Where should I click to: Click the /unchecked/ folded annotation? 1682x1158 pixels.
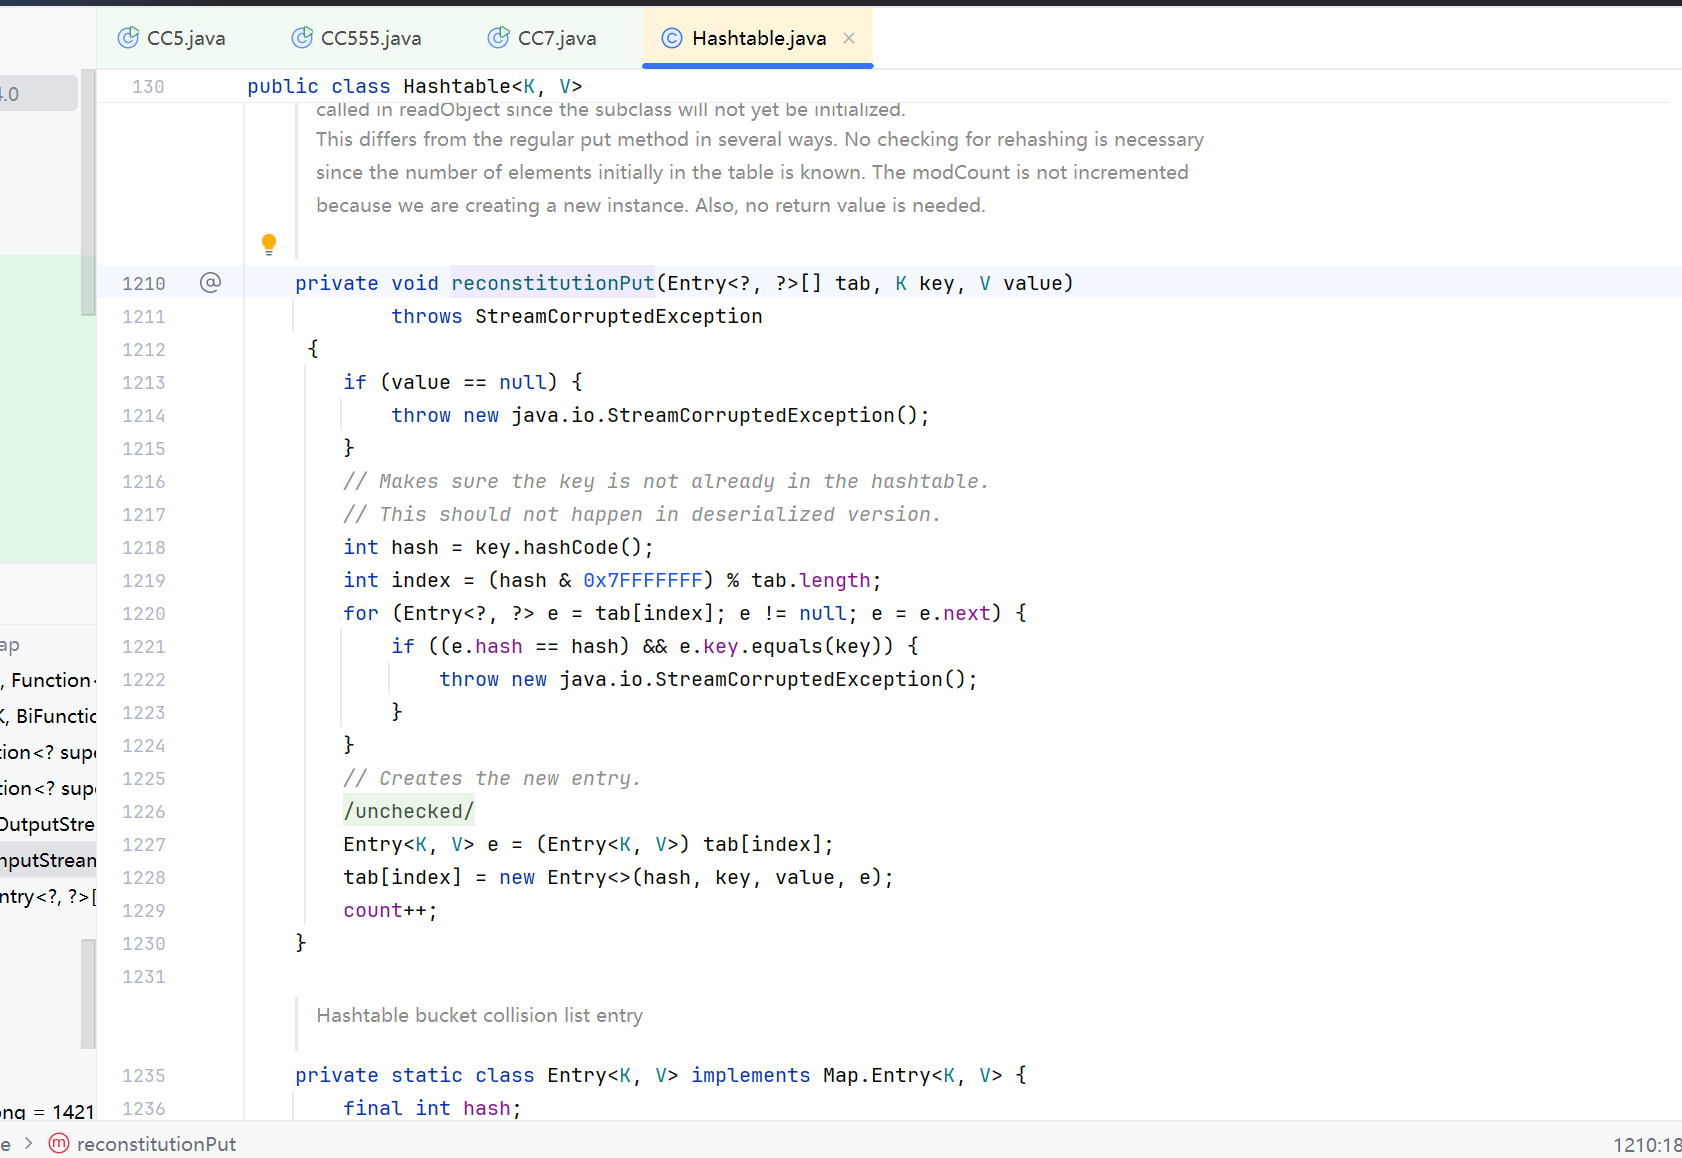(x=408, y=811)
